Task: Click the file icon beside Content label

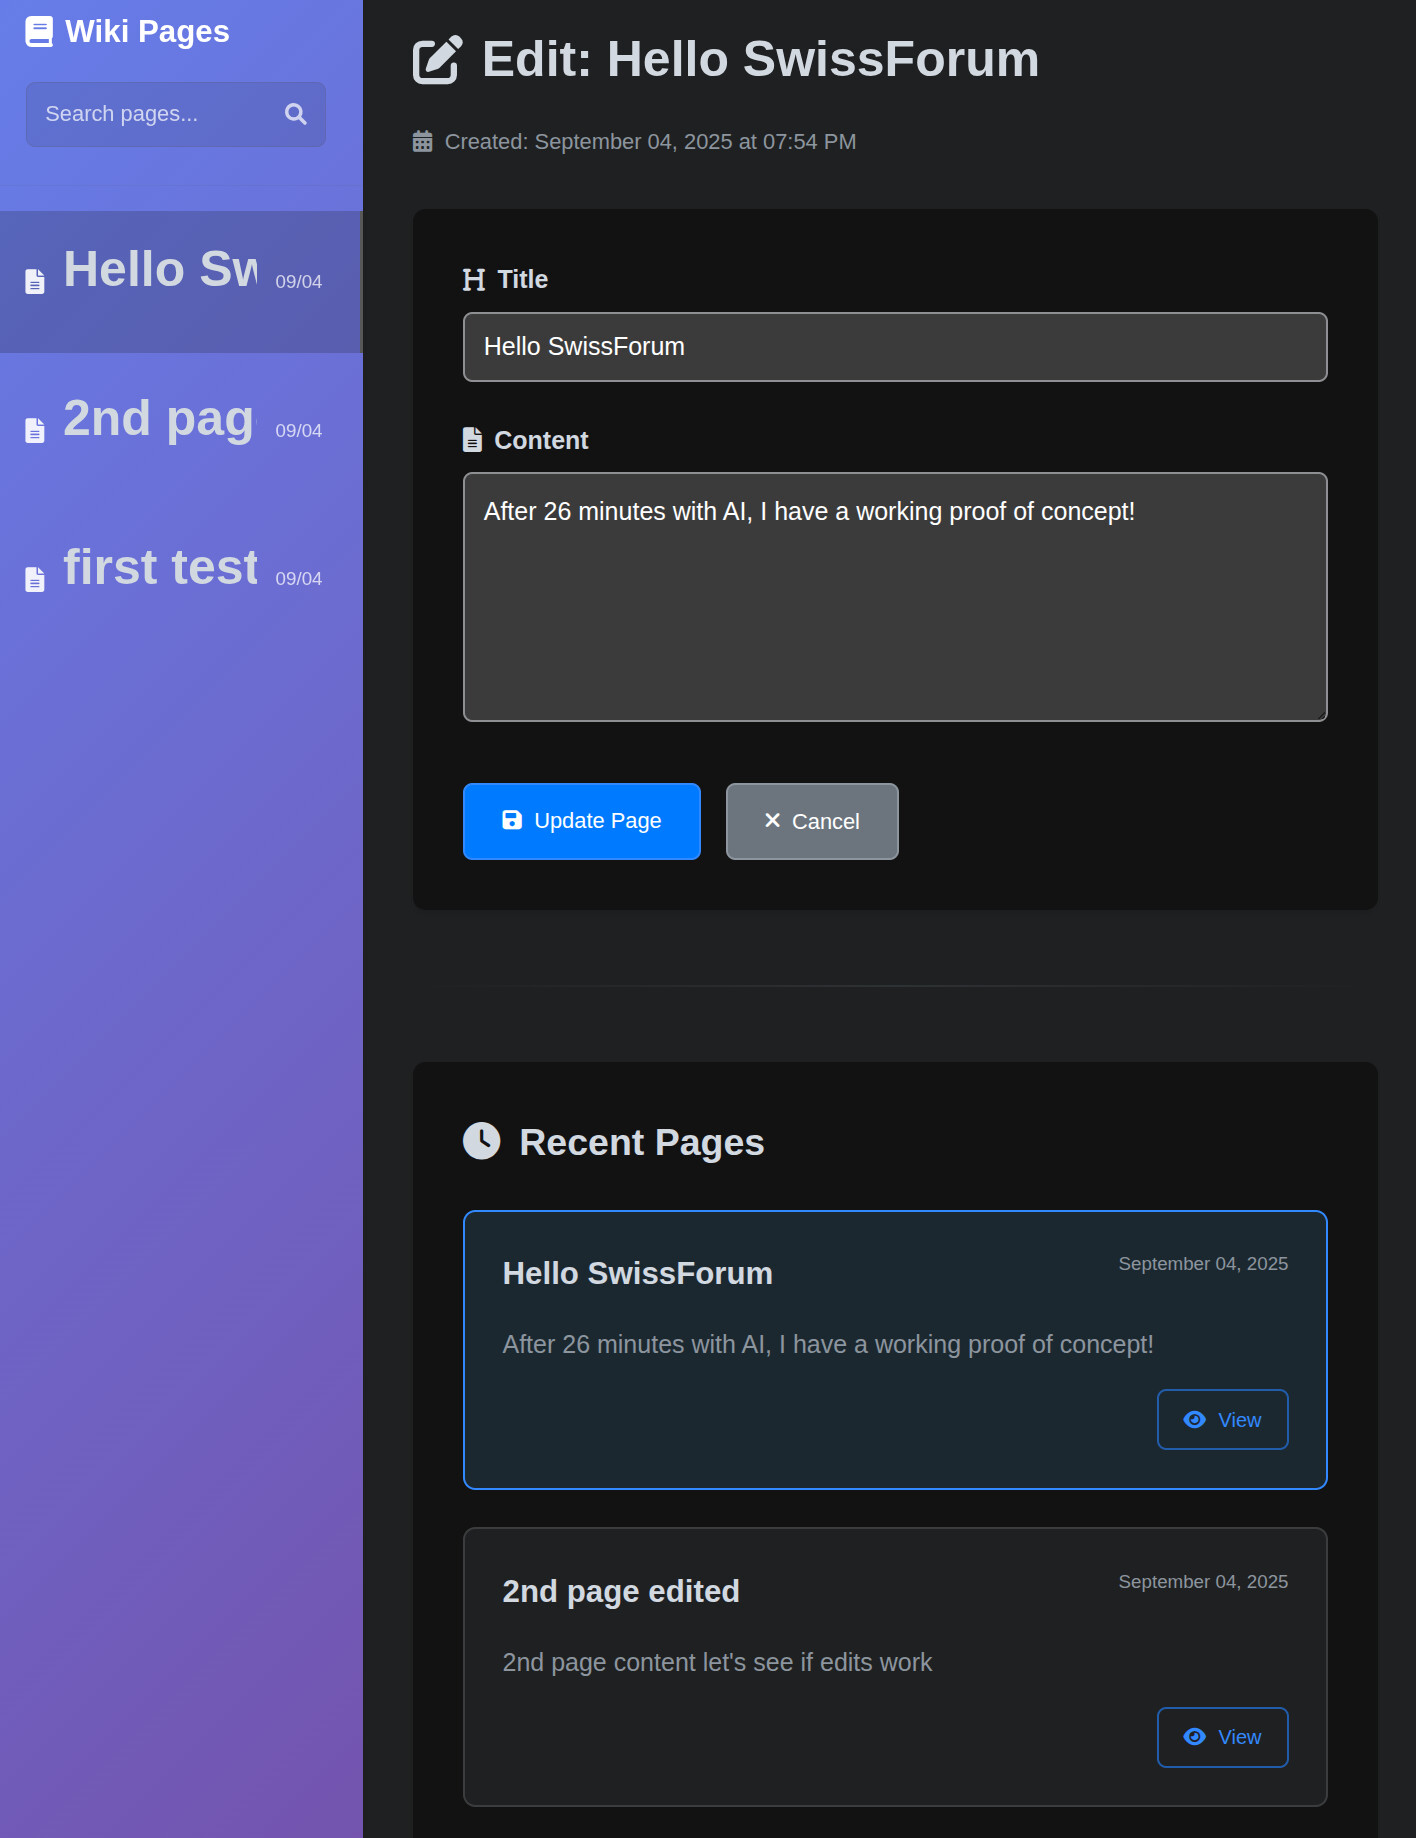Action: click(x=473, y=440)
